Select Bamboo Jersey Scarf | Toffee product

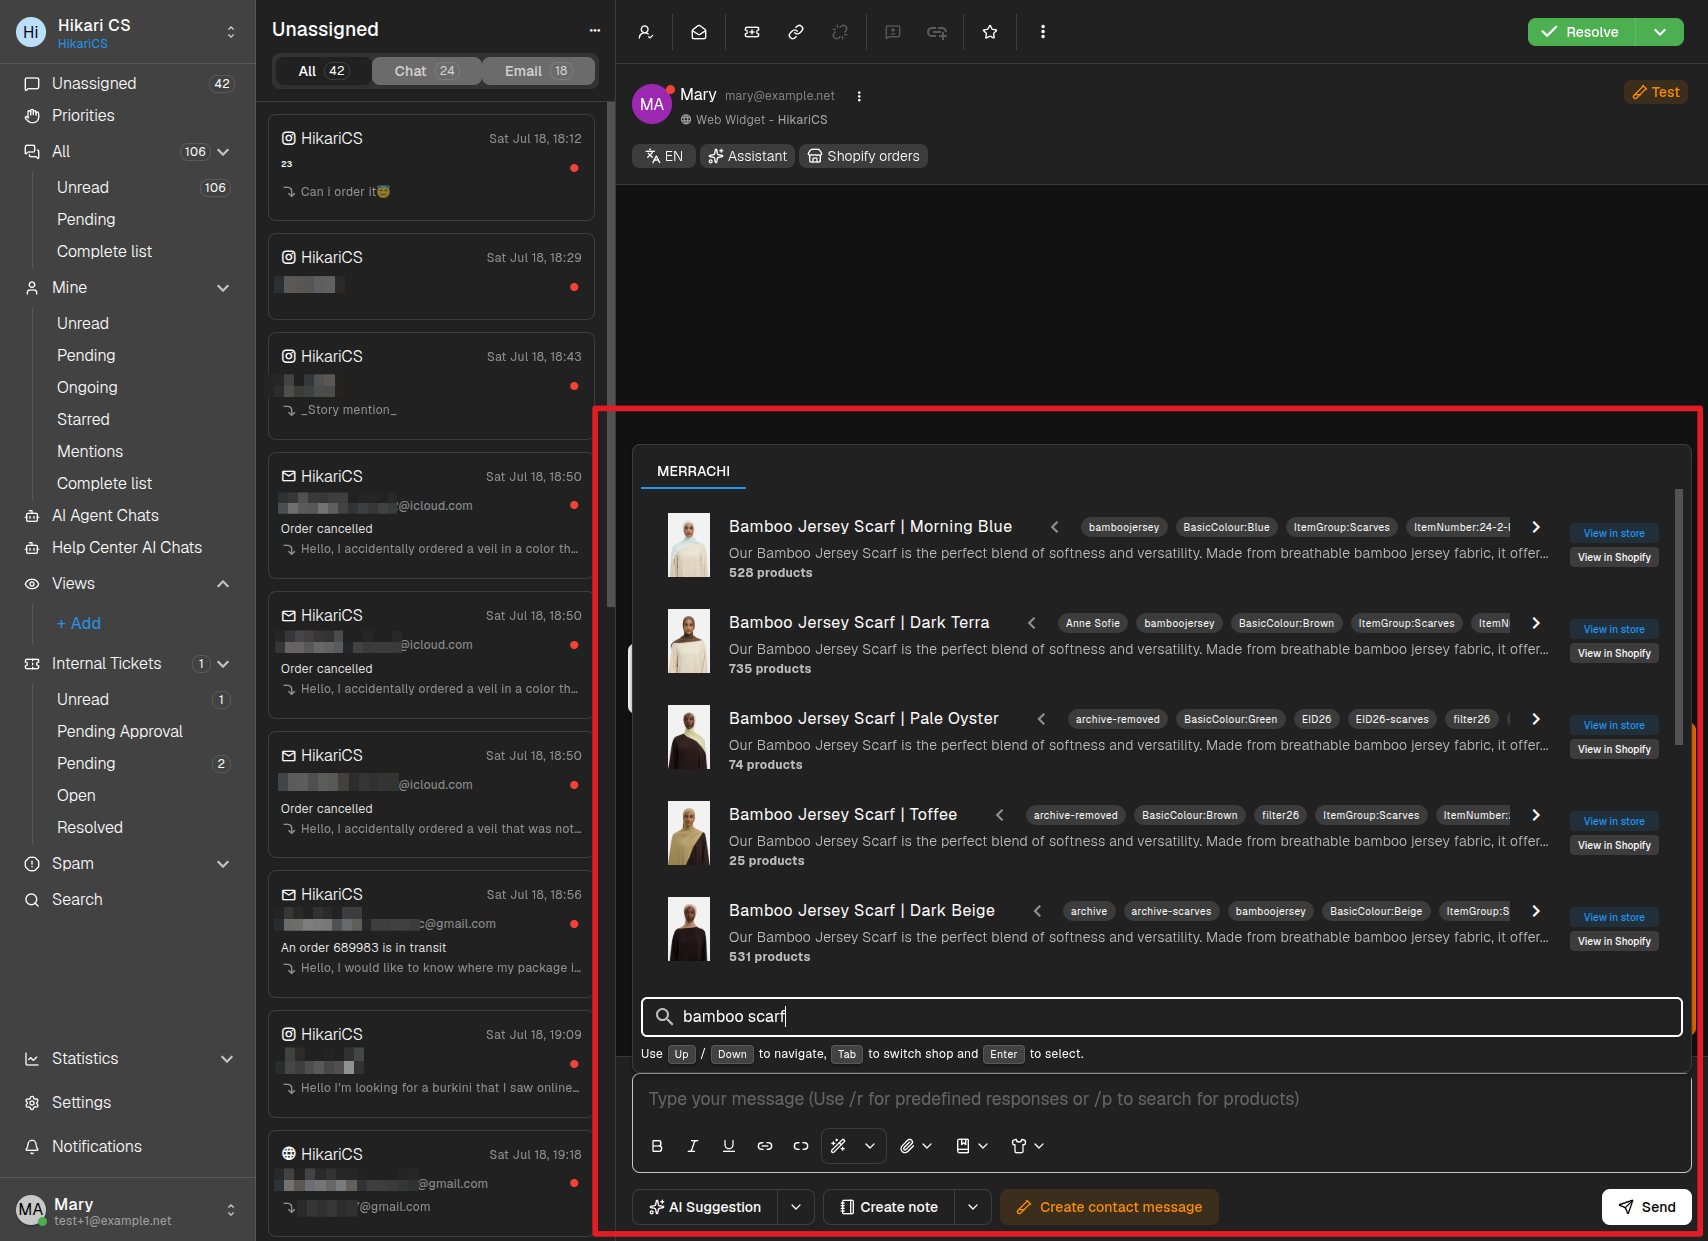(x=843, y=814)
